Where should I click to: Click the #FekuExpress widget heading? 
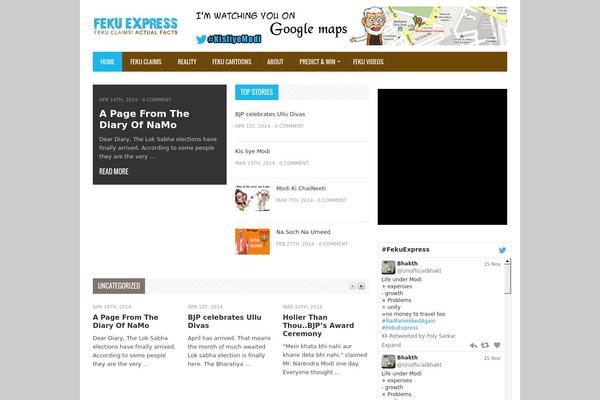point(406,250)
